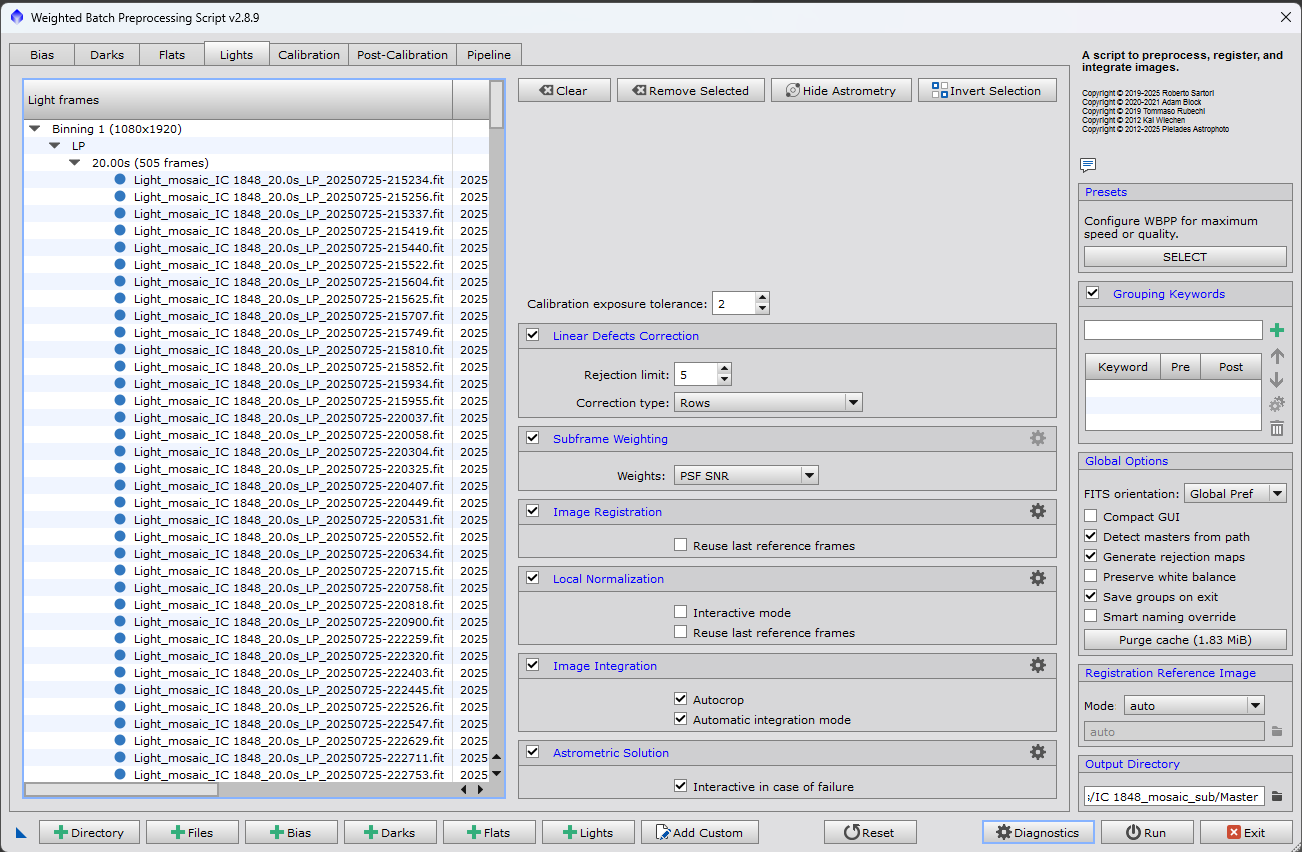Open the Correction type Rows dropdown

[768, 402]
